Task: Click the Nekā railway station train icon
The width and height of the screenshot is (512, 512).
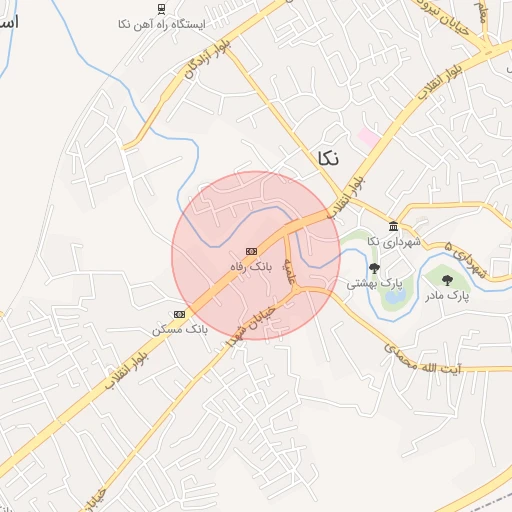Action: (161, 9)
